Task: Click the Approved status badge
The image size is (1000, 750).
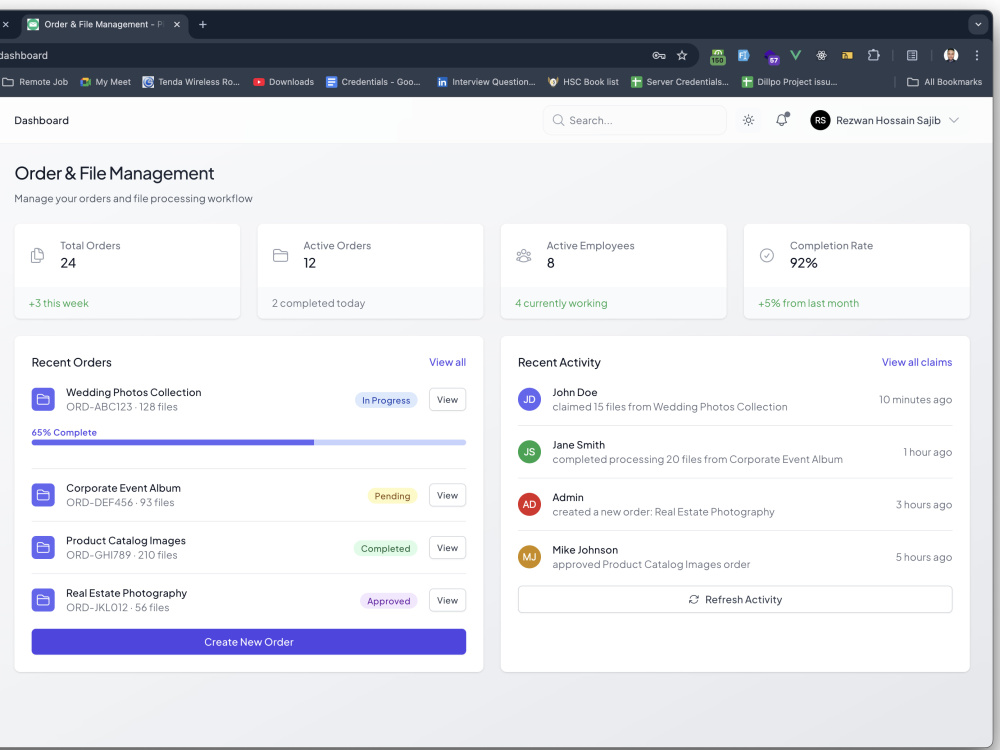Action: click(x=388, y=601)
